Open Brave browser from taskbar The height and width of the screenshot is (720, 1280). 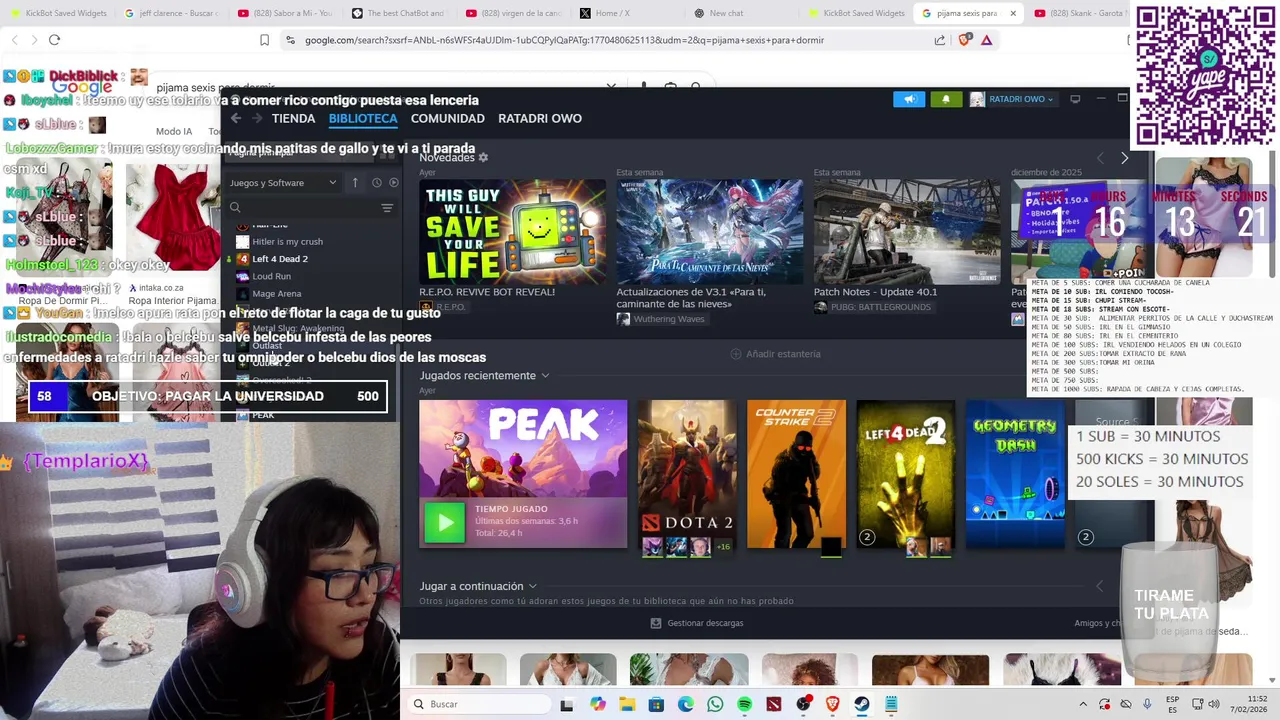point(833,704)
